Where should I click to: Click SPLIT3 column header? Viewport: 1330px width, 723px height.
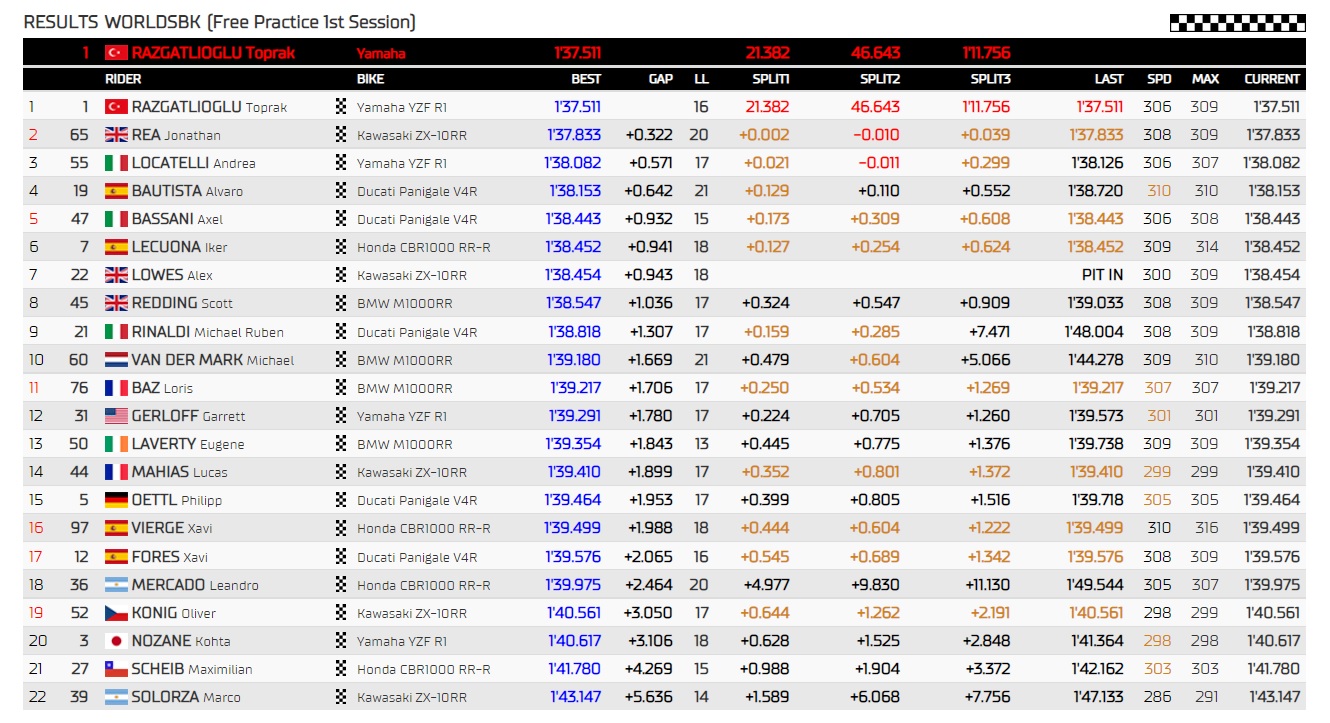(990, 78)
